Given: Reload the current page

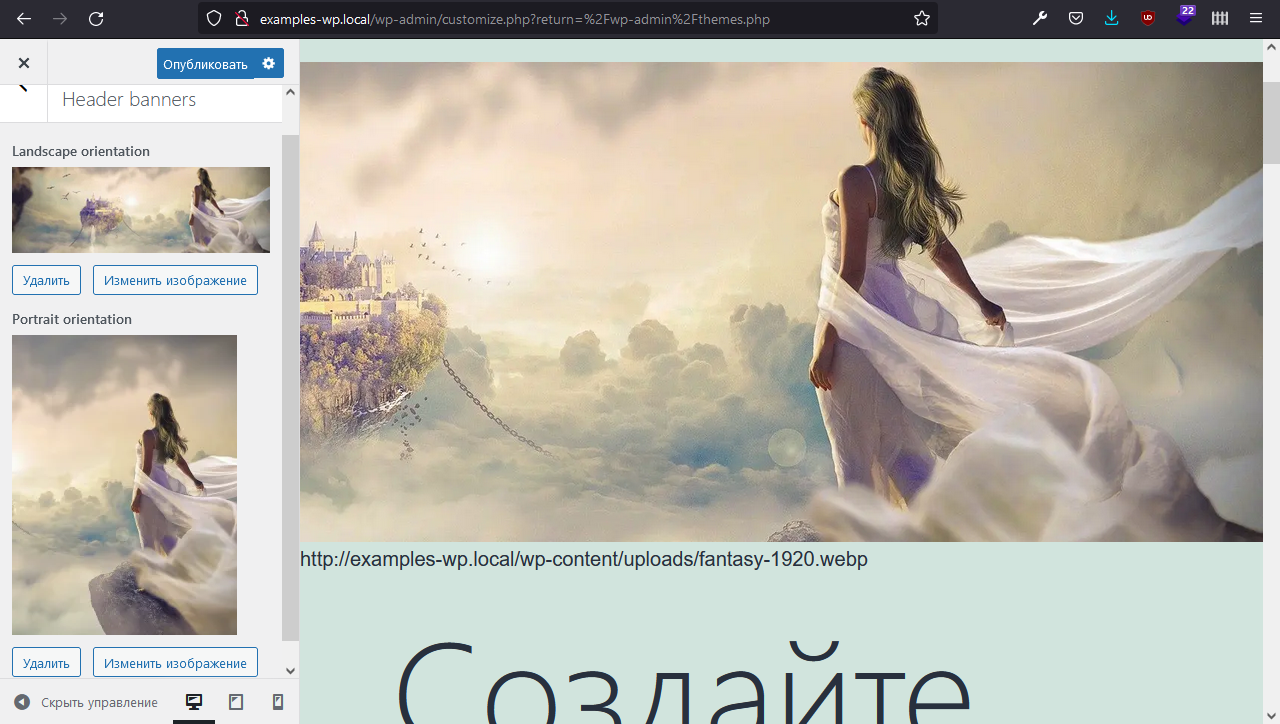Looking at the screenshot, I should pyautogui.click(x=96, y=18).
